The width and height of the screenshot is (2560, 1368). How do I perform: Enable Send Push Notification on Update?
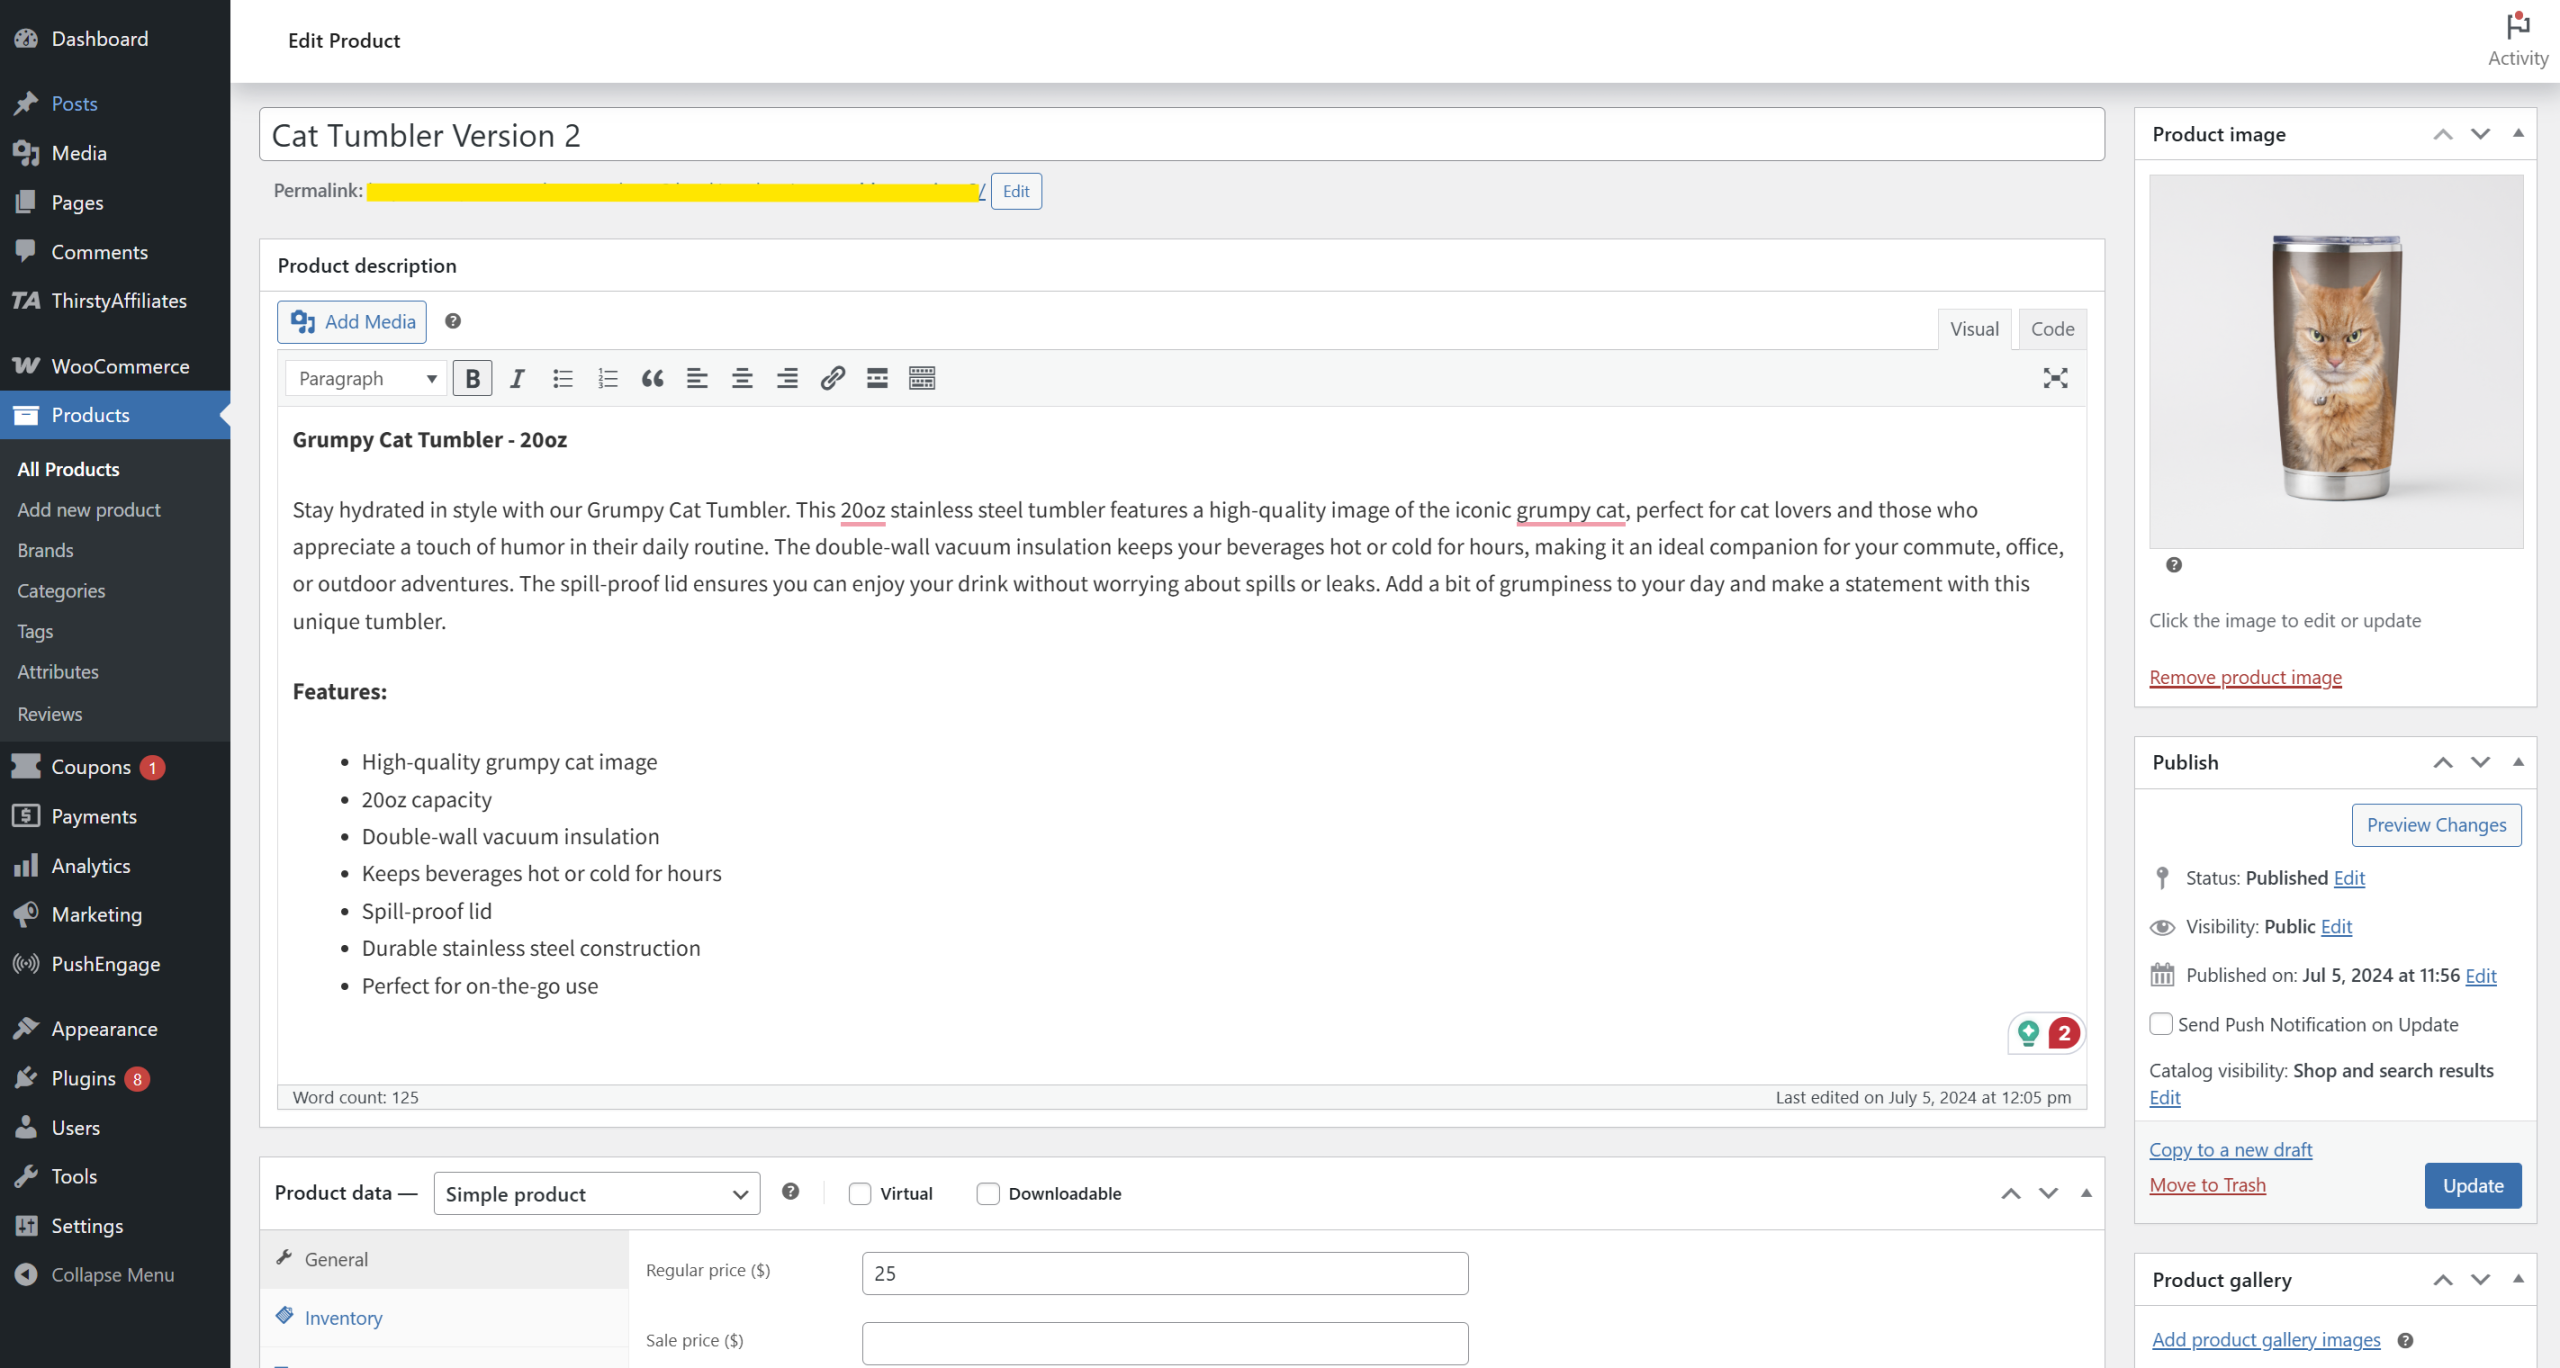(x=2161, y=1024)
